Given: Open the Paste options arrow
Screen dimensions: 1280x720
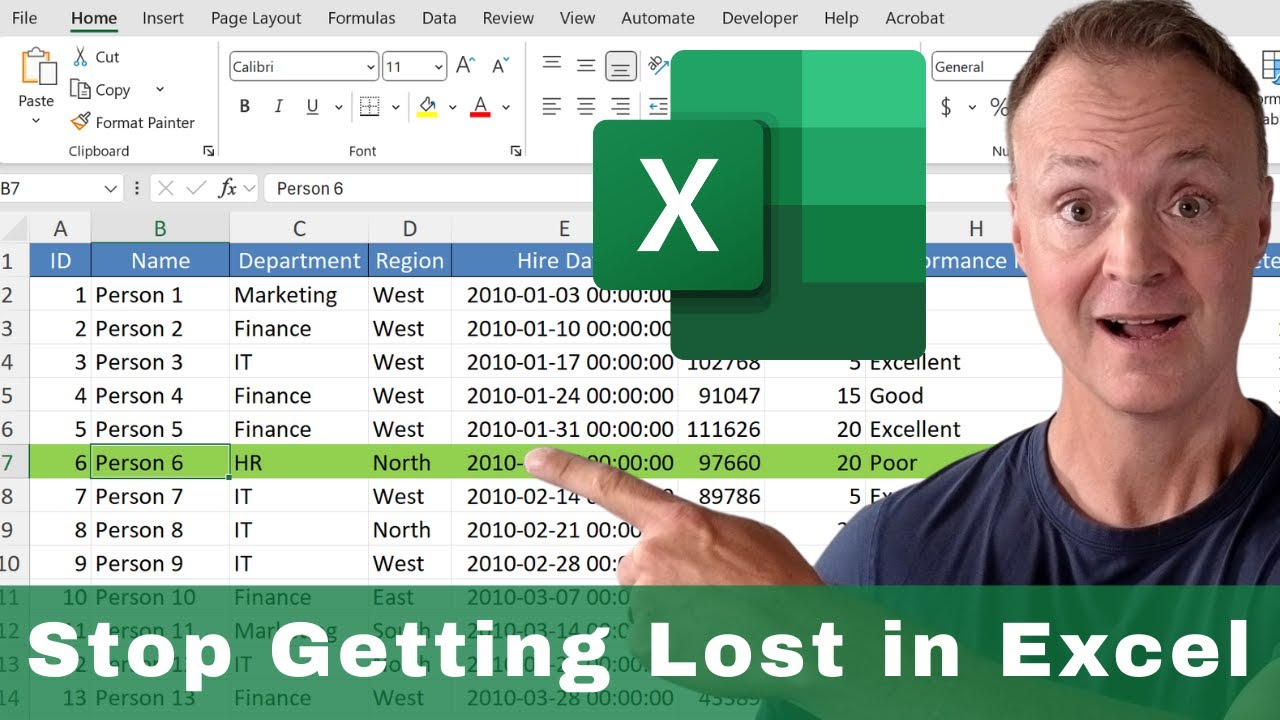Looking at the screenshot, I should tap(36, 121).
